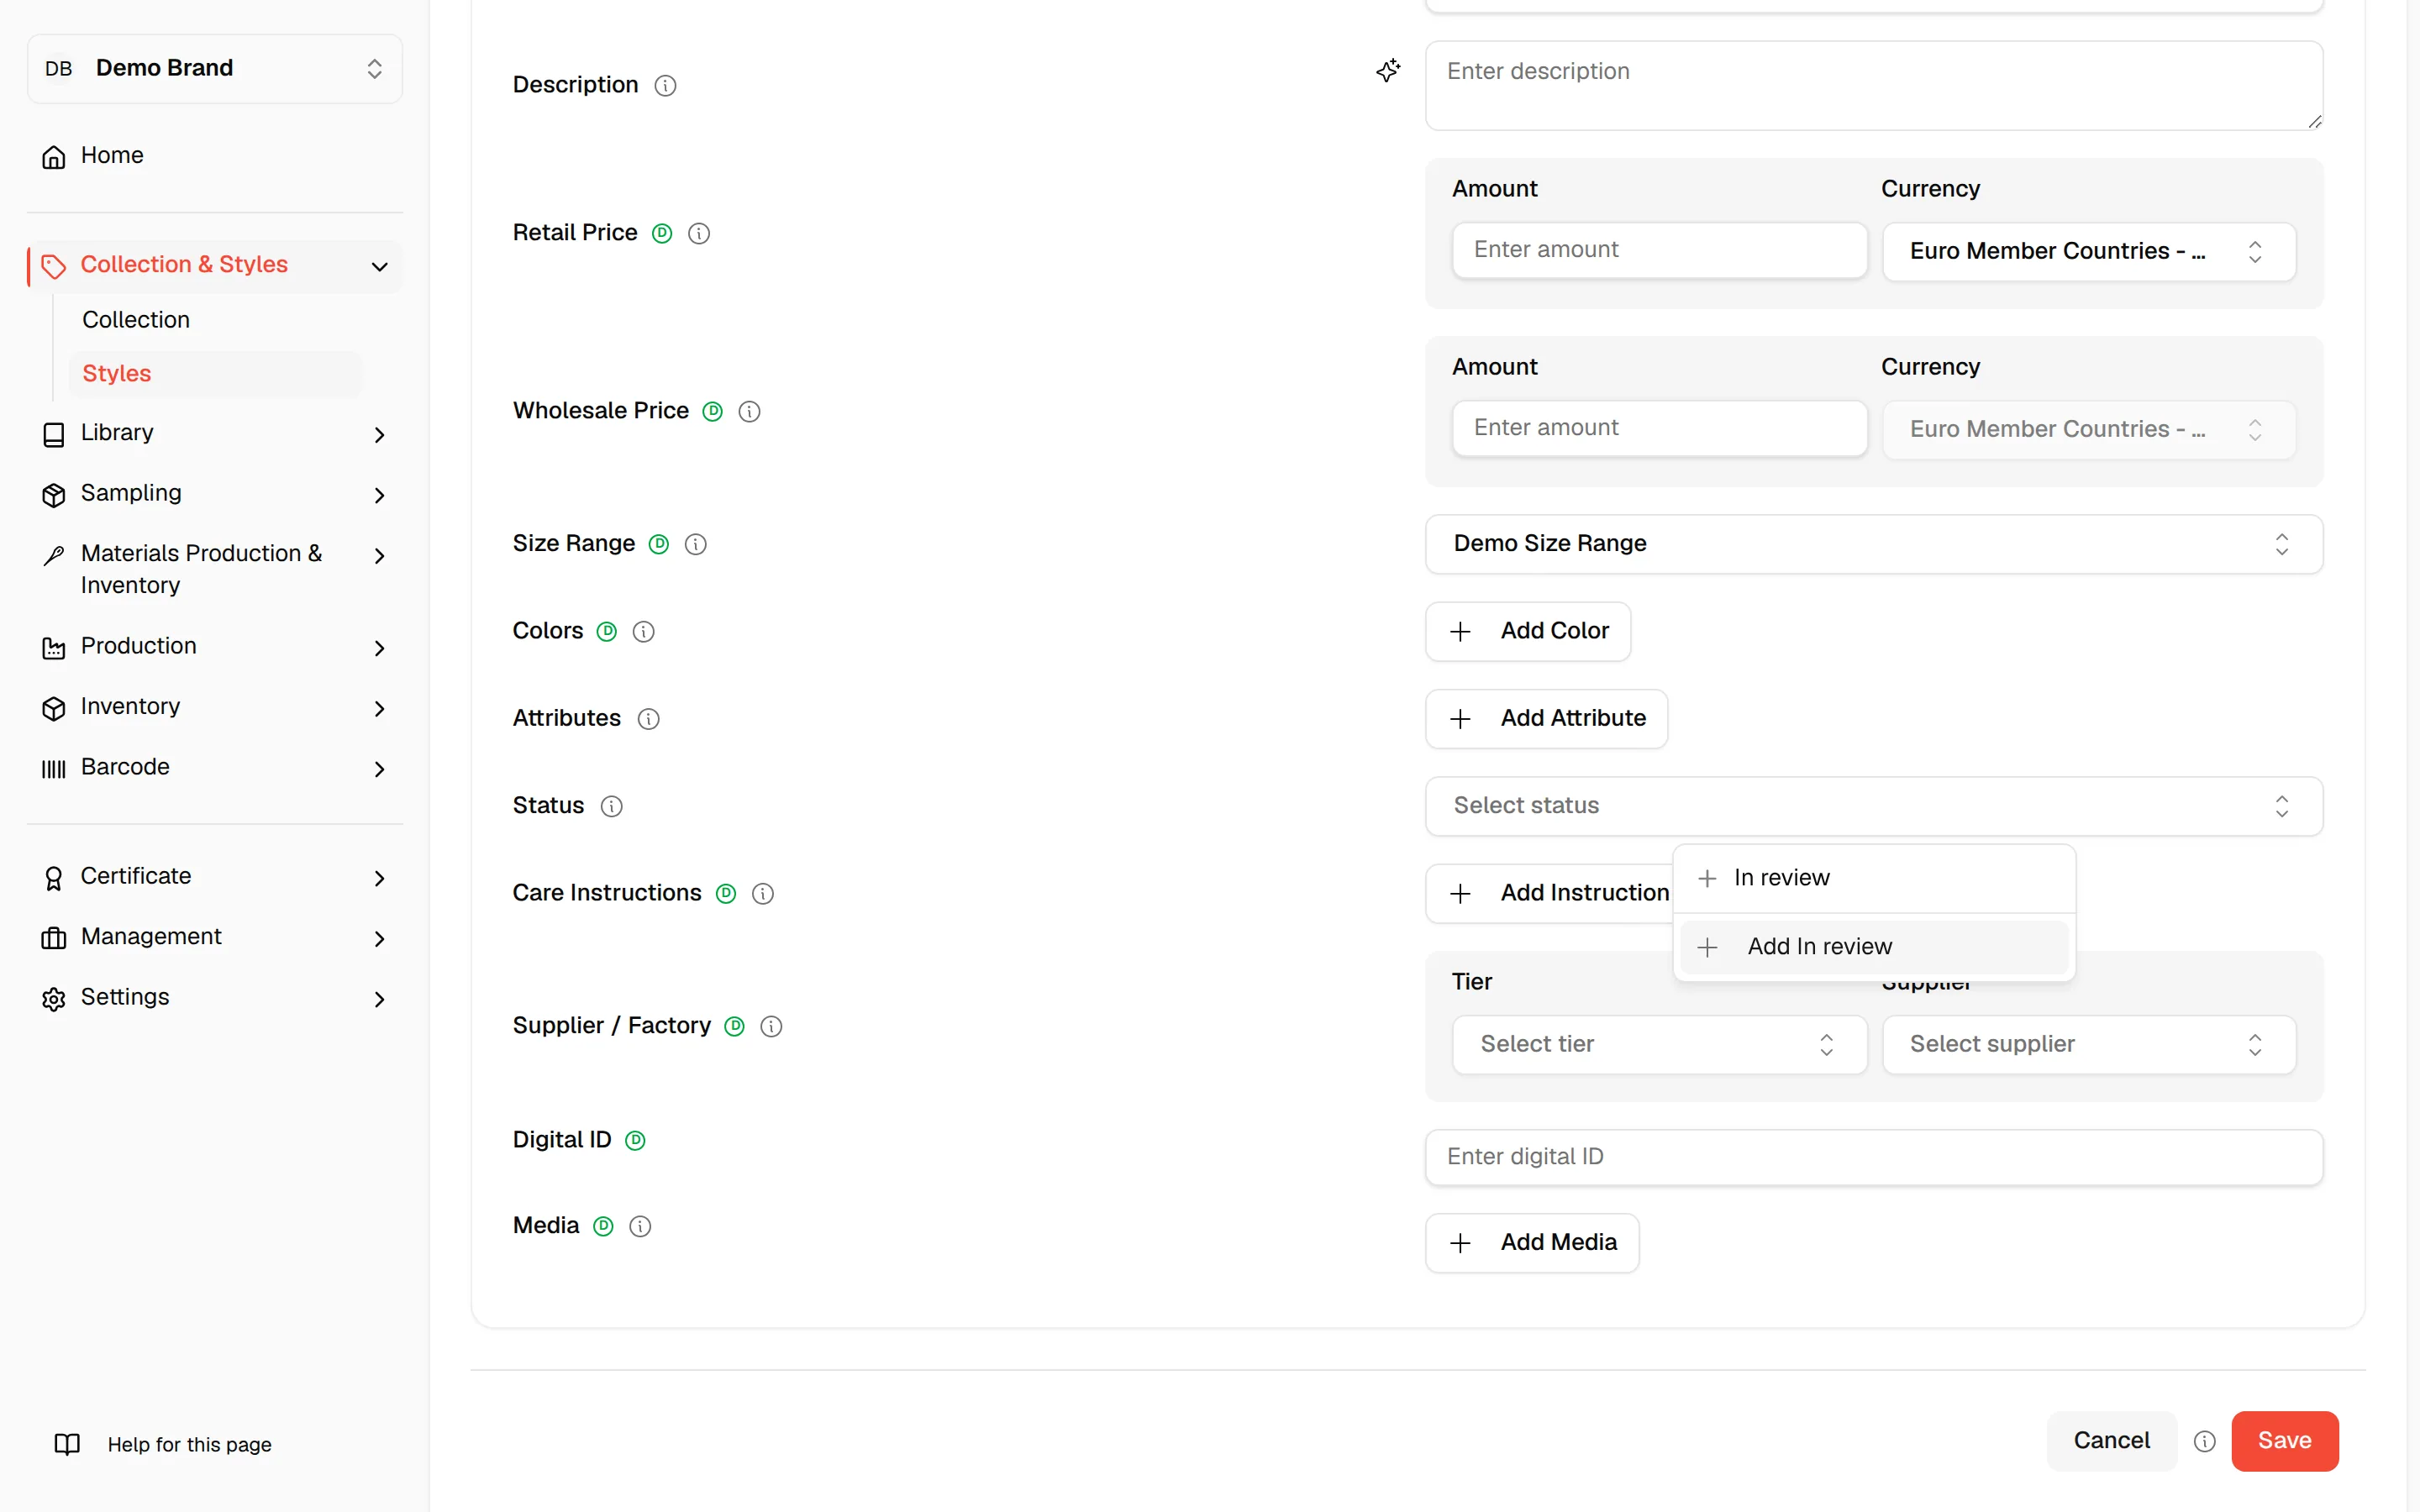Screen dimensions: 2420x1512
Task: Open the Demo Size Range dropdown
Action: tap(1873, 544)
